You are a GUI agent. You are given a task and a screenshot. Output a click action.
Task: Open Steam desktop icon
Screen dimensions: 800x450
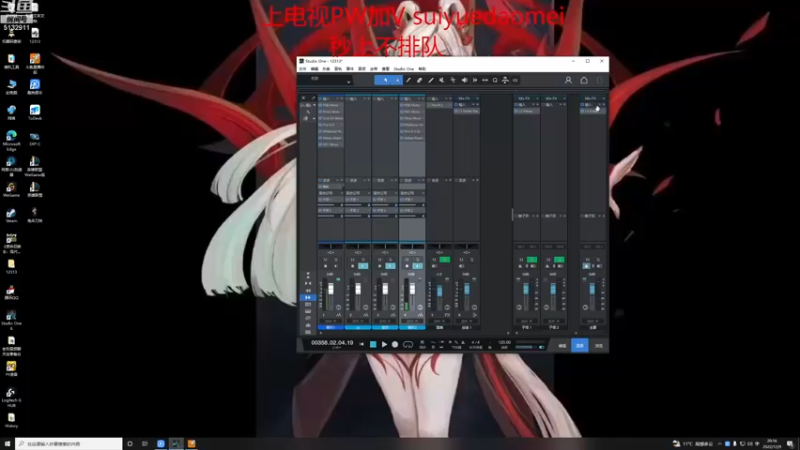pos(11,215)
